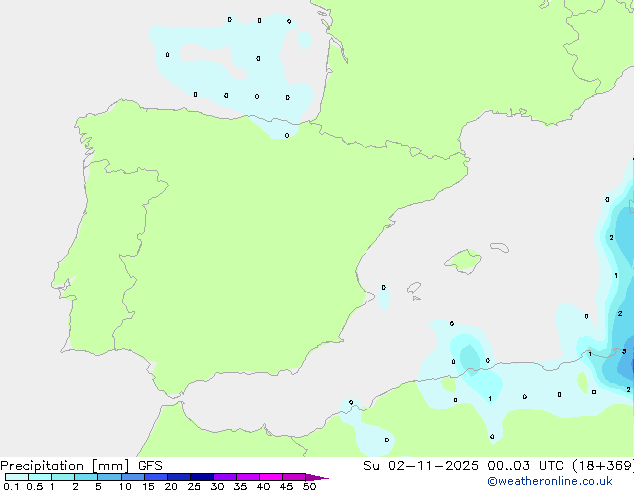Select the "0.1" legend label
This screenshot has width=634, height=490.
(x=11, y=486)
